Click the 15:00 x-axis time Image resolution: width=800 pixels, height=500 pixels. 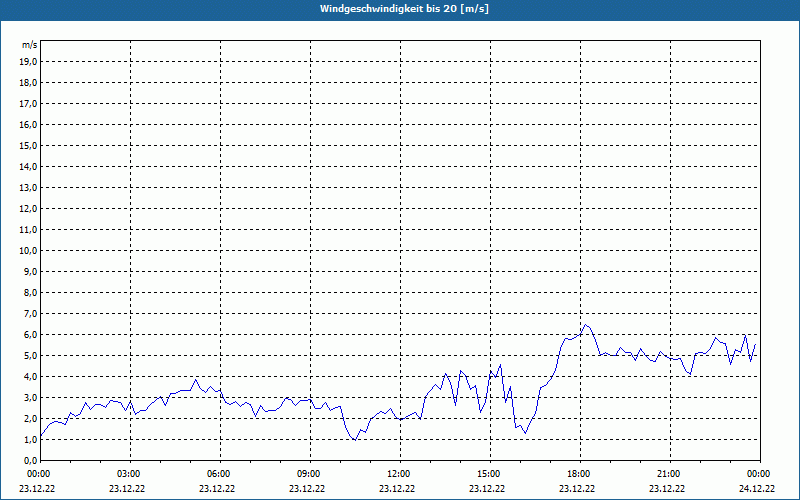click(x=490, y=473)
